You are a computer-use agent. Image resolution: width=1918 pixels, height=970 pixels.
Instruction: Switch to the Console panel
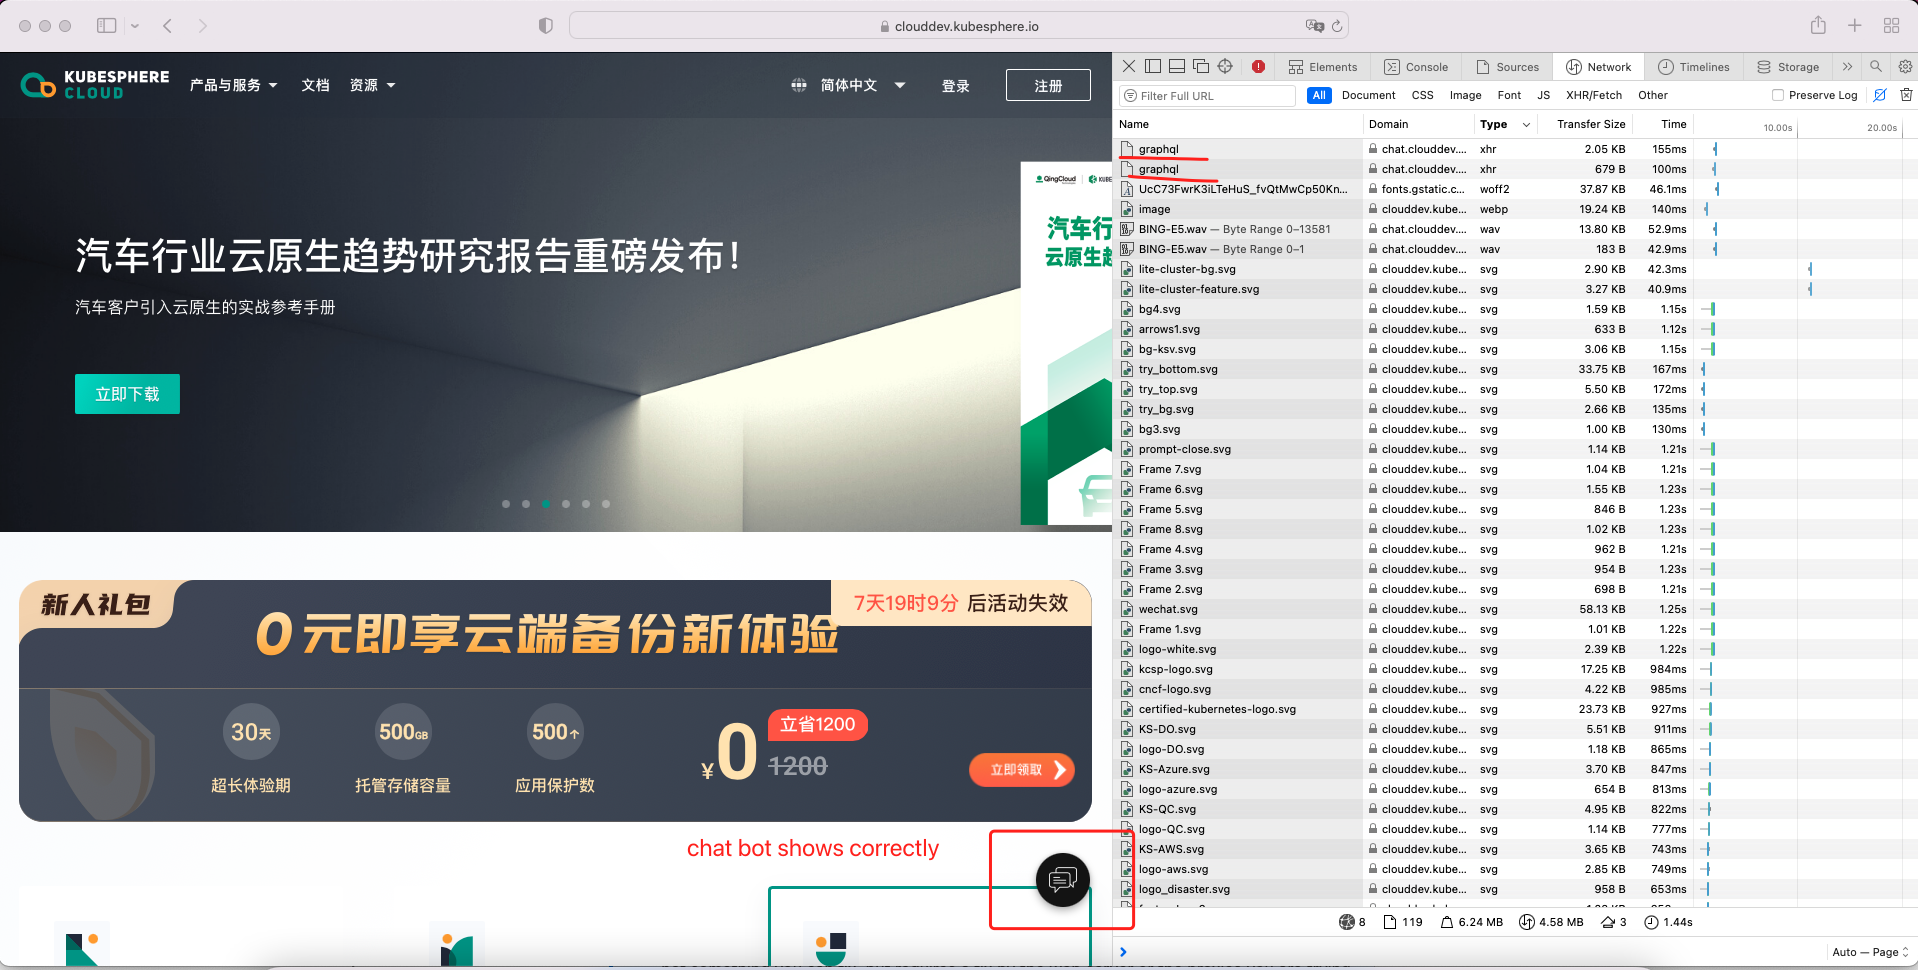(1416, 66)
